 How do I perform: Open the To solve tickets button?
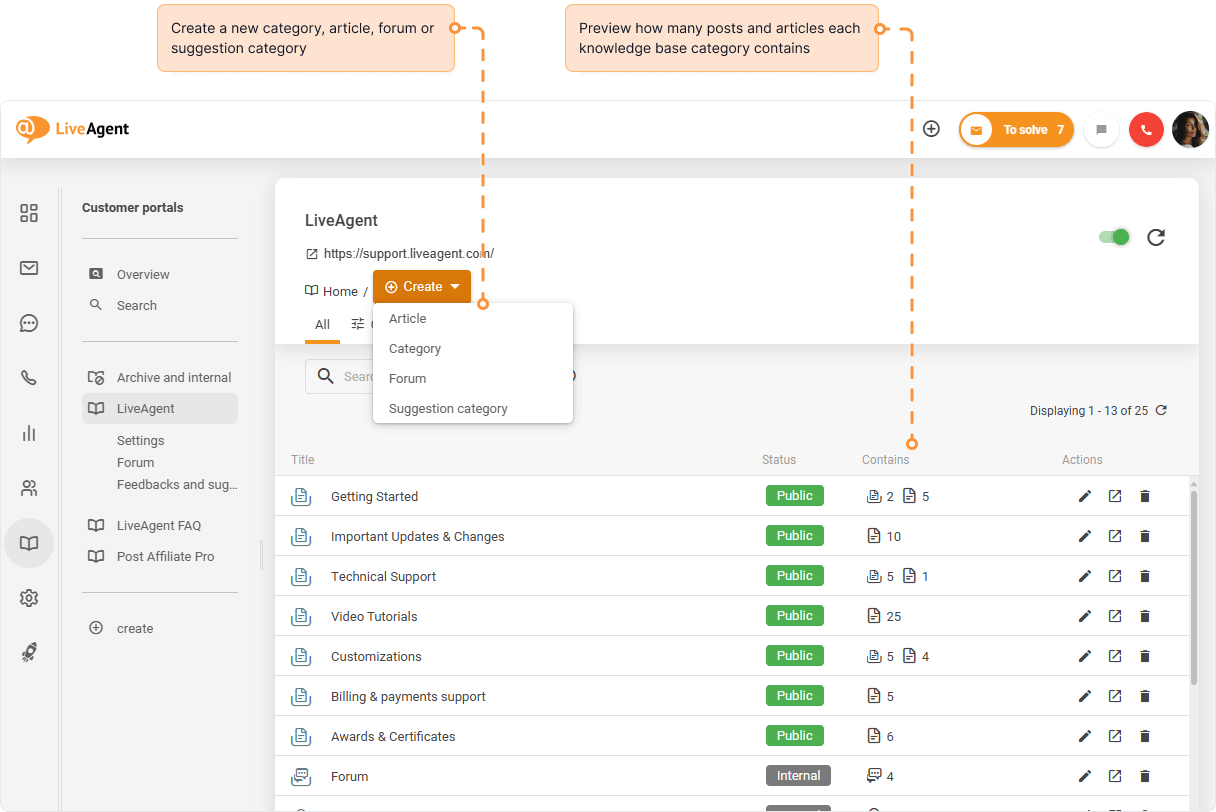pos(1016,130)
